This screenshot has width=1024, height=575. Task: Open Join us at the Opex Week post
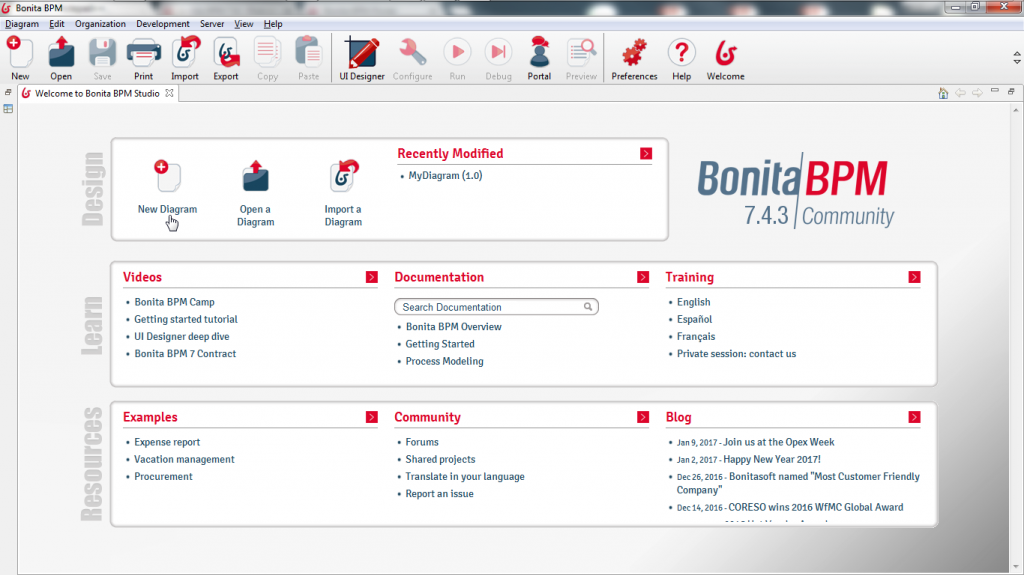tap(778, 442)
